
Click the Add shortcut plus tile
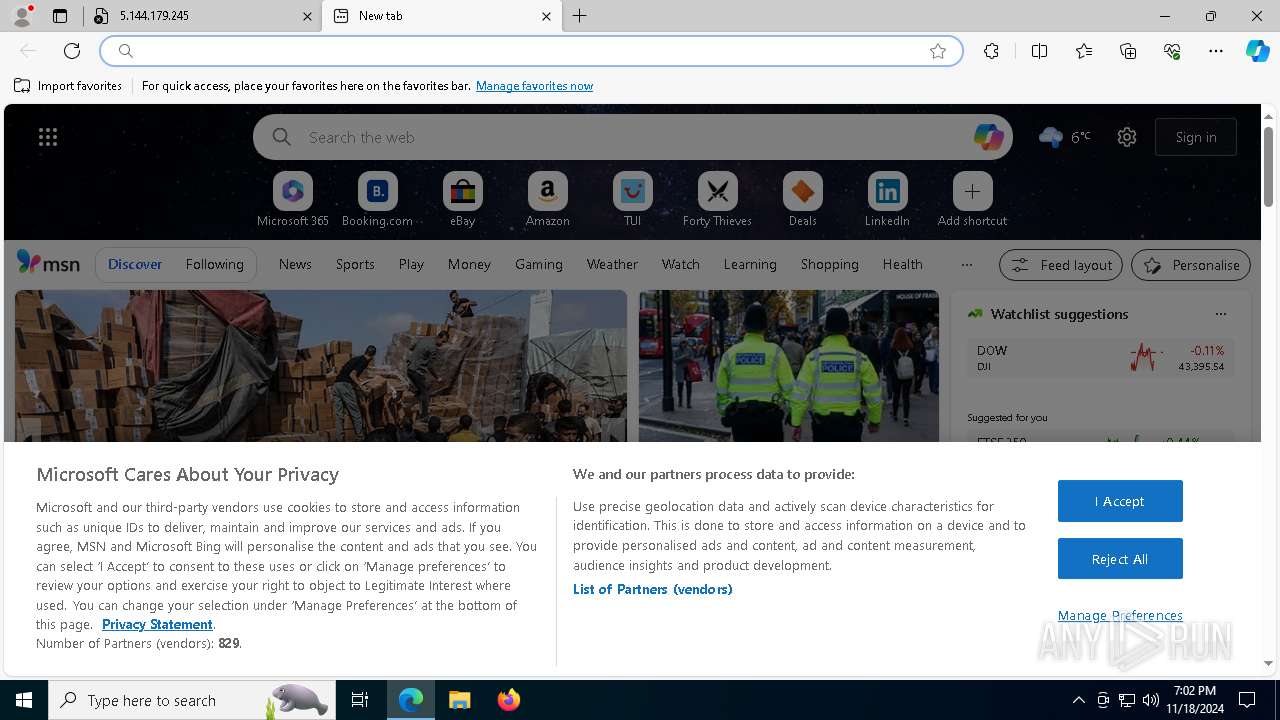[x=972, y=199]
